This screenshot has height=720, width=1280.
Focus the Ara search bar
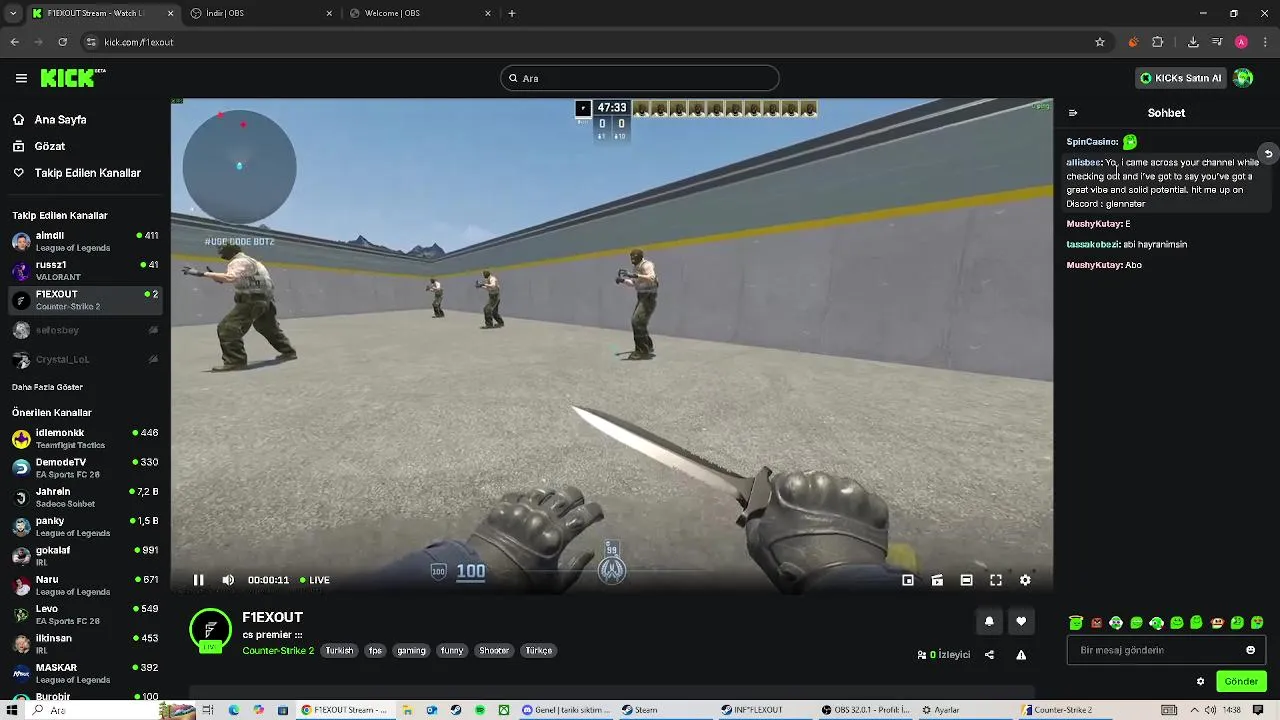640,78
